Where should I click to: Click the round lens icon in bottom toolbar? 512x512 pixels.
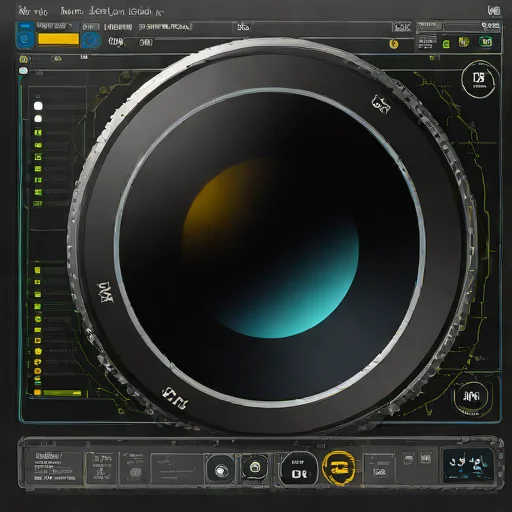pos(220,470)
